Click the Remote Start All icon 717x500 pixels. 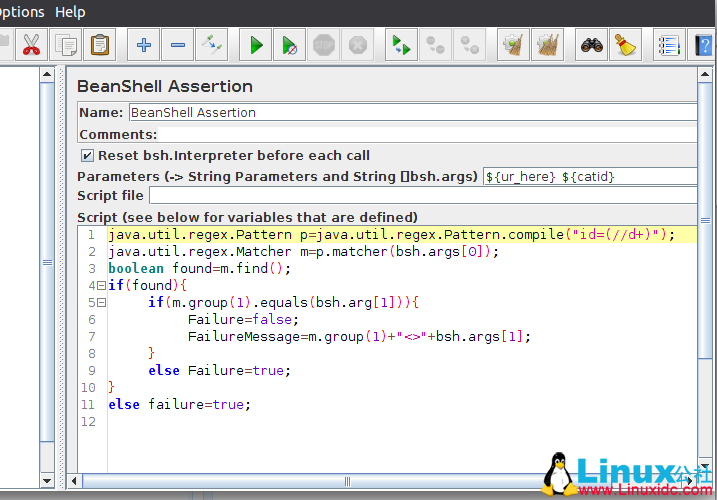coord(401,45)
